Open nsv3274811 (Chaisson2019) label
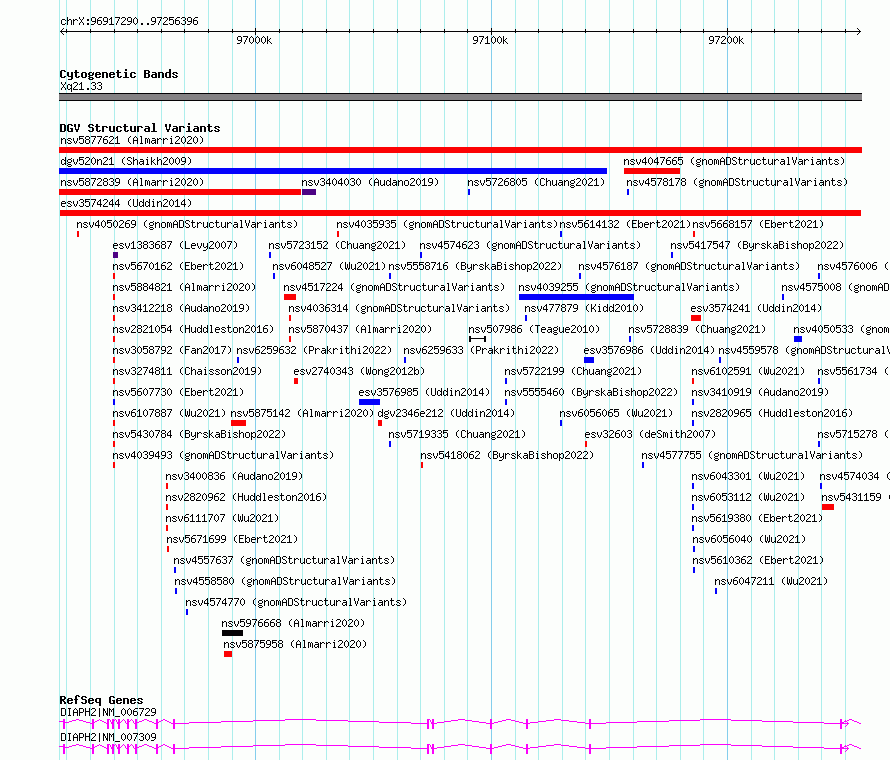The height and width of the screenshot is (760, 890). coord(187,371)
